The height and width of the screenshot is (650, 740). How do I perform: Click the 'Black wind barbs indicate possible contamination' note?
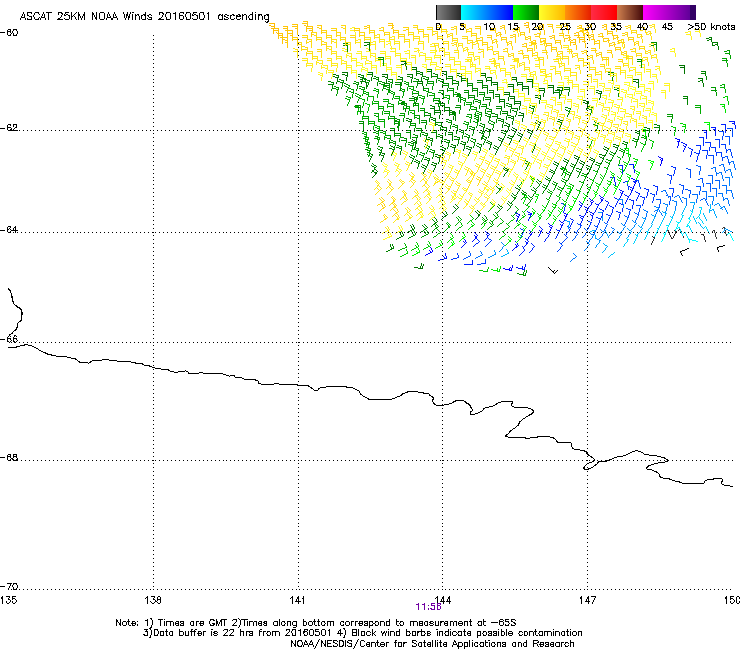tap(467, 633)
